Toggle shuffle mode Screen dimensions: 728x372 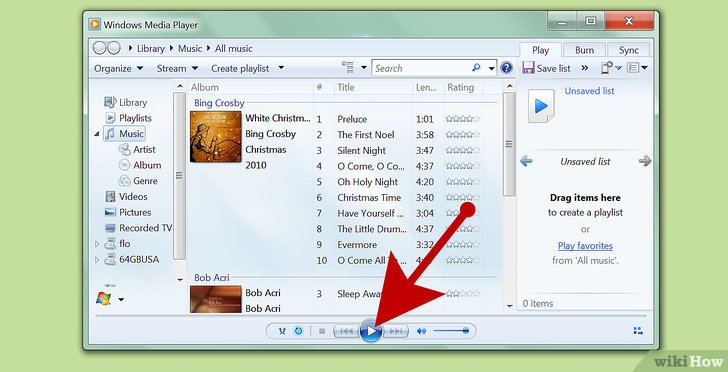coord(282,331)
